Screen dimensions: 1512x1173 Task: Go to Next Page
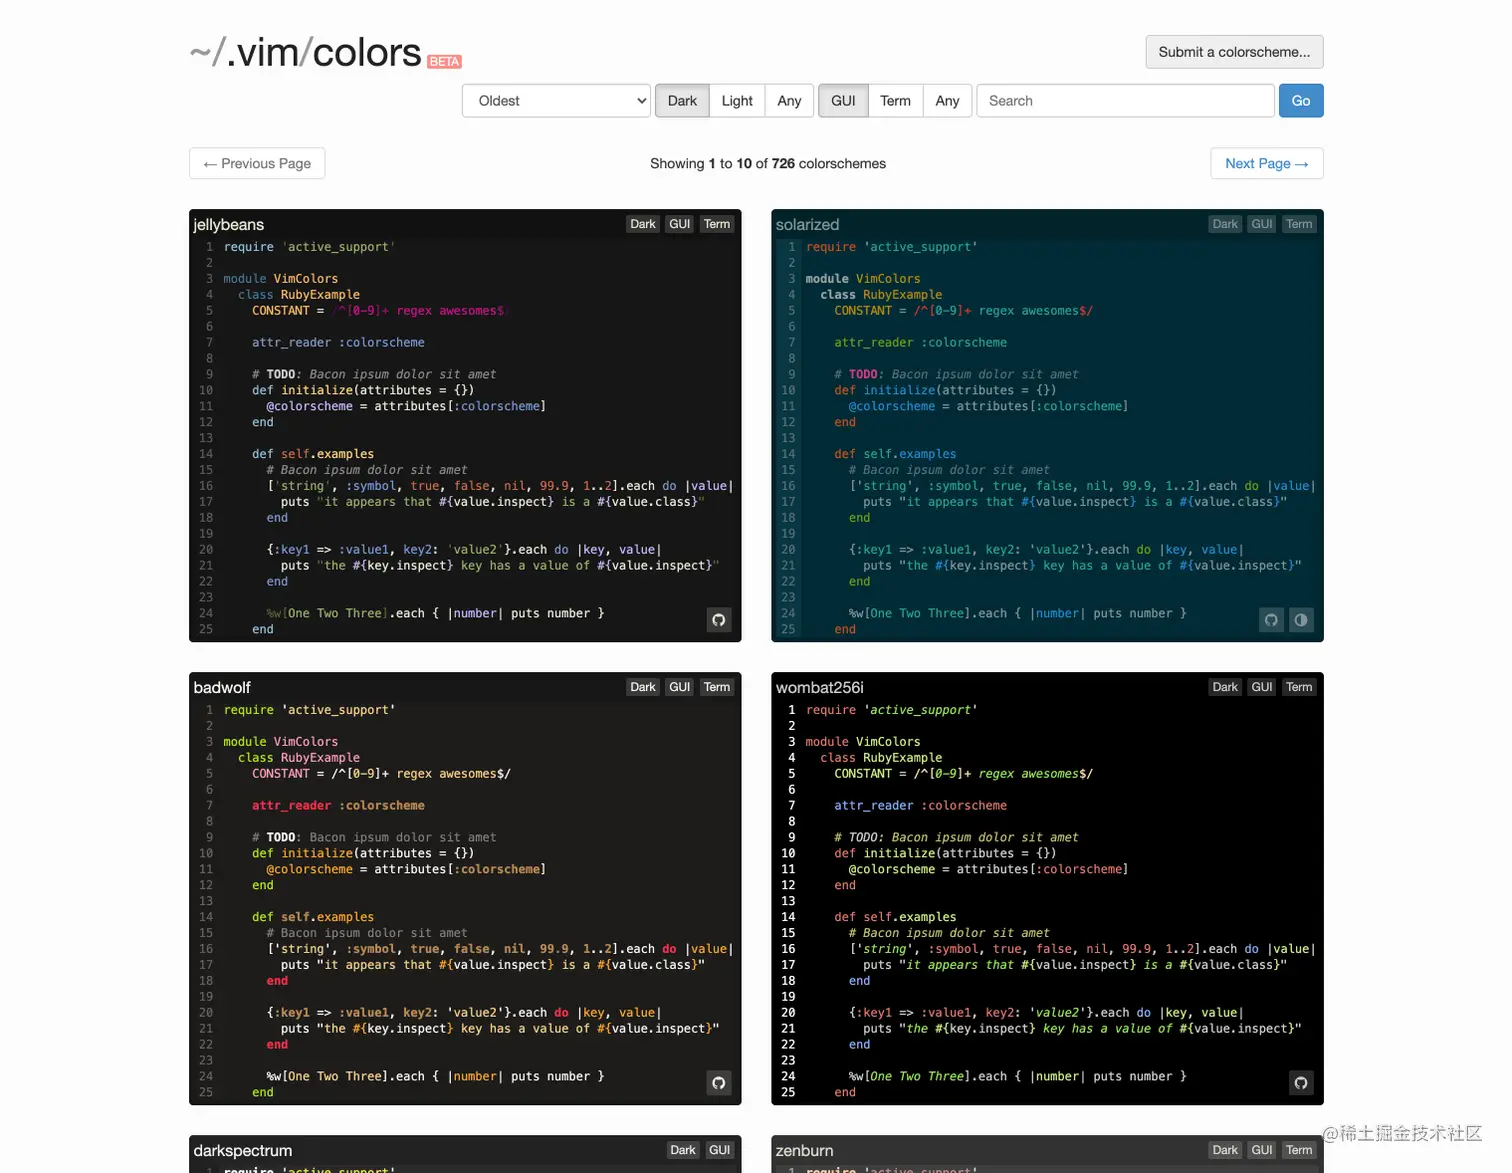(x=1266, y=164)
